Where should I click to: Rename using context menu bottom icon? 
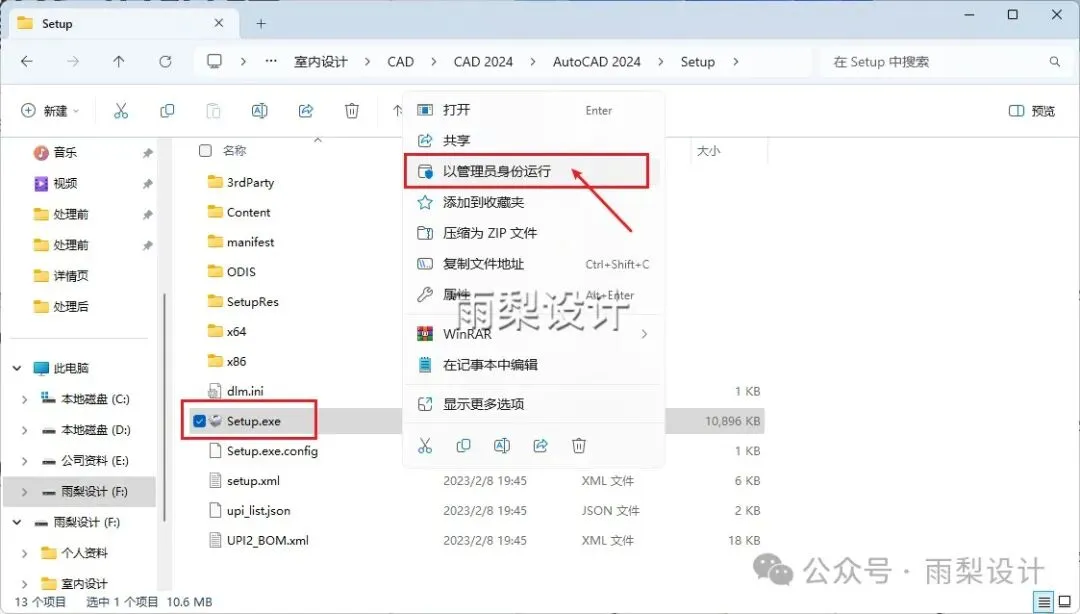[502, 446]
